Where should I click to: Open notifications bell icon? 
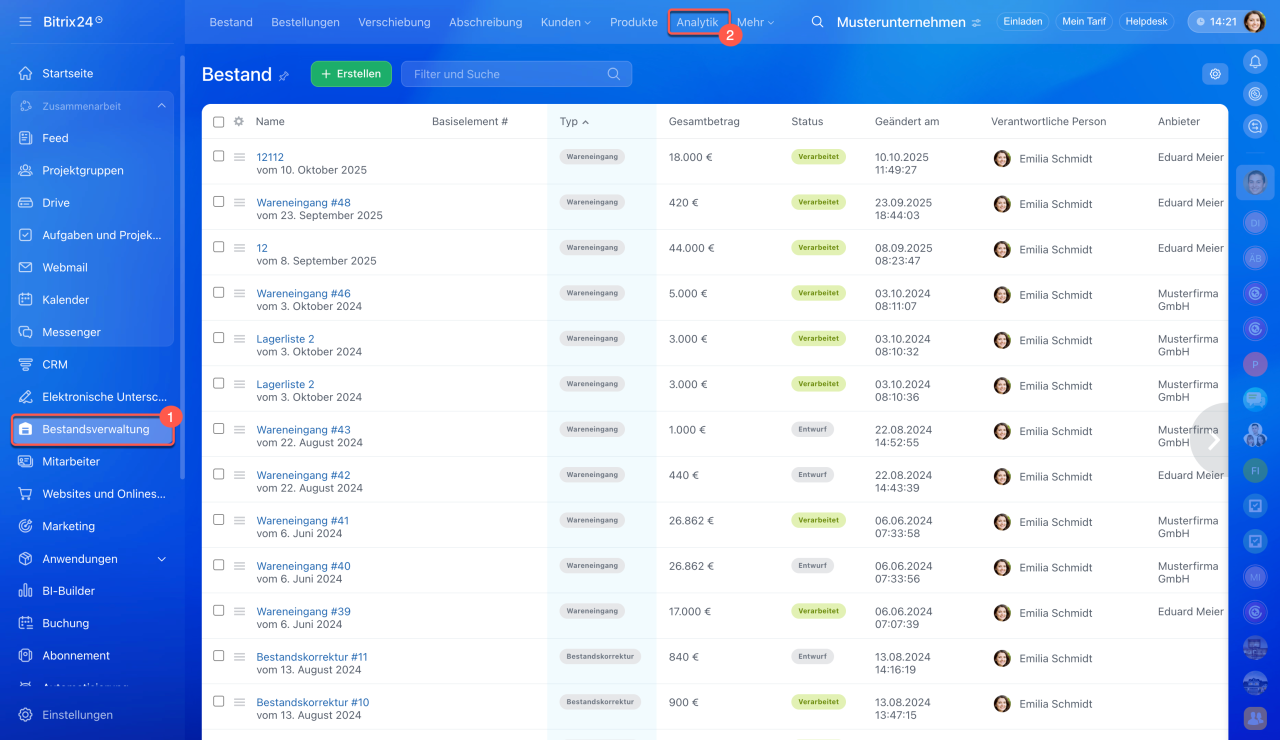1255,62
